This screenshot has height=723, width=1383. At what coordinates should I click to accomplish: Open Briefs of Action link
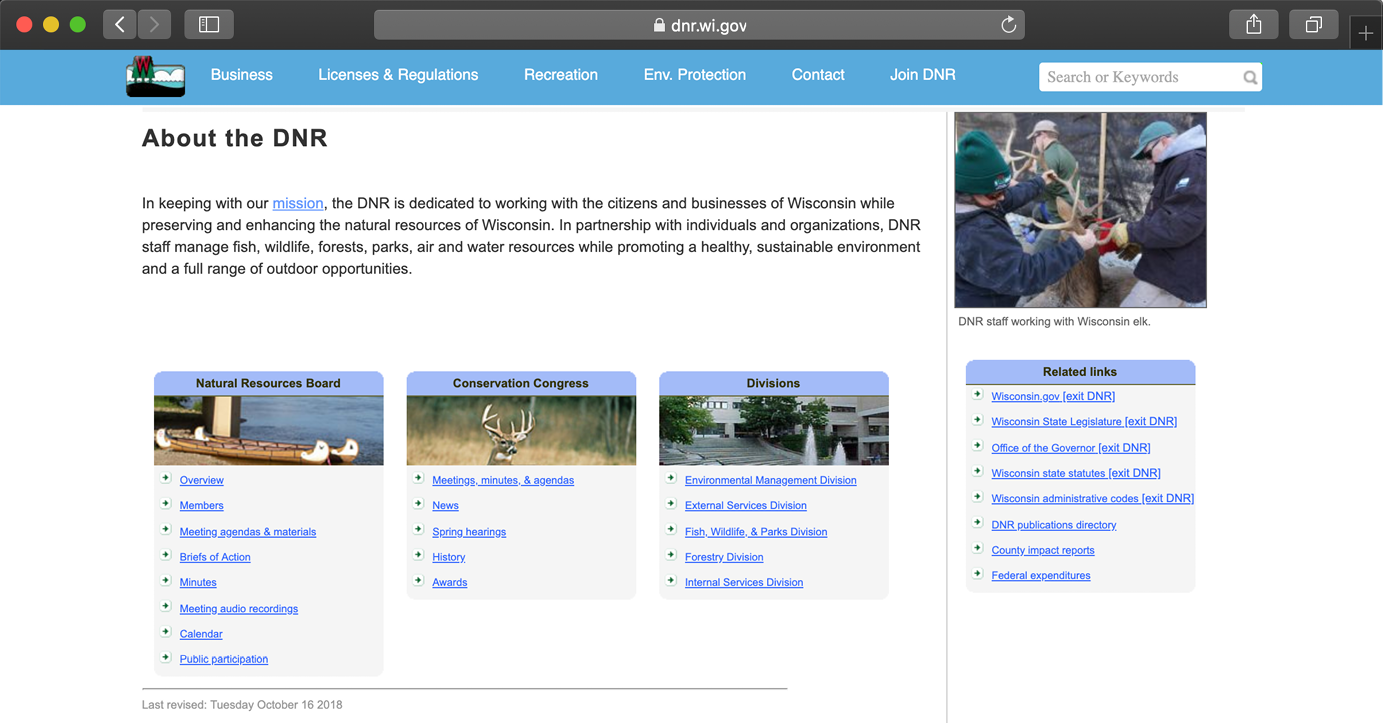215,557
